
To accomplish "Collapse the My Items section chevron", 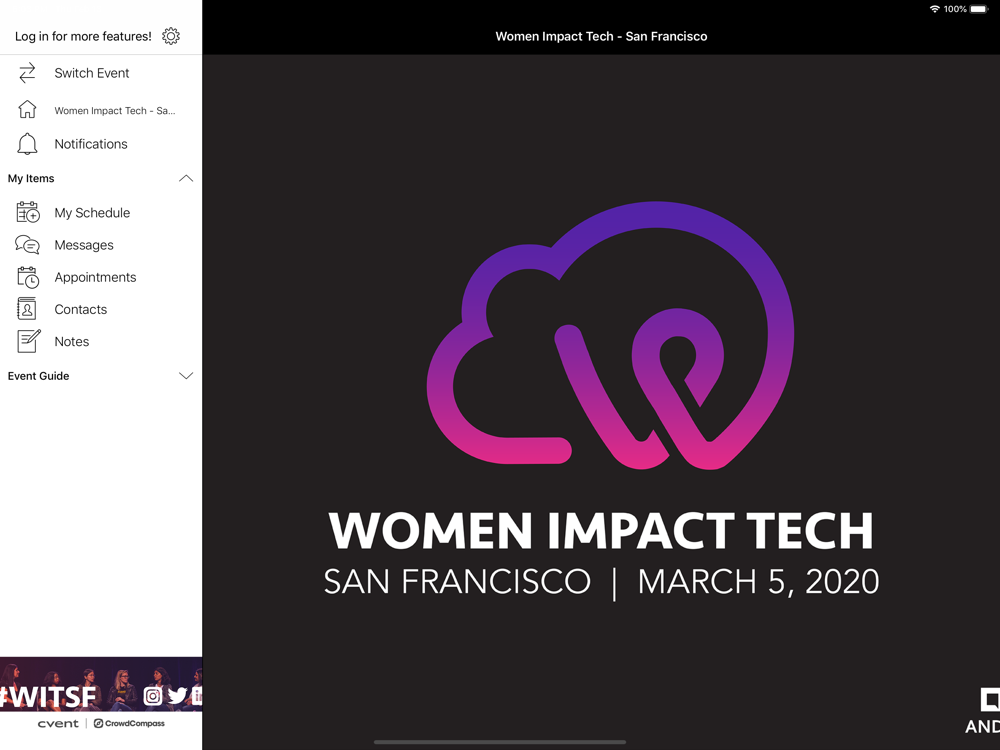I will coord(186,179).
